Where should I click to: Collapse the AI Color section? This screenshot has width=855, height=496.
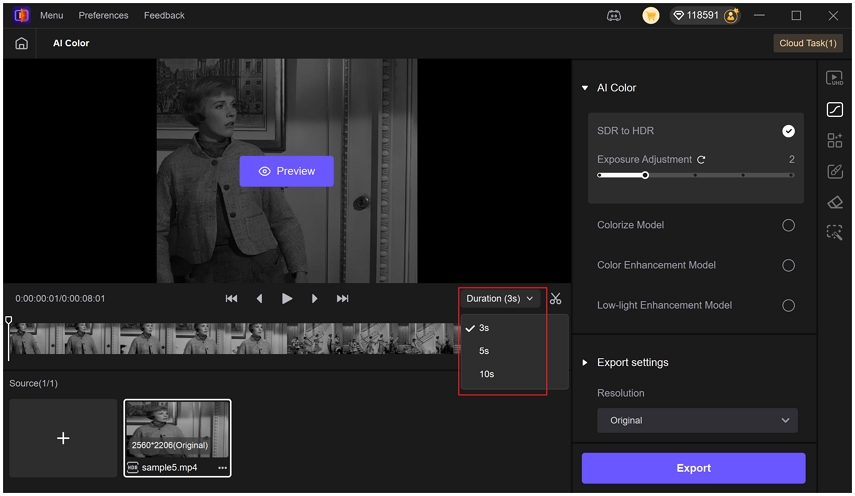[585, 88]
